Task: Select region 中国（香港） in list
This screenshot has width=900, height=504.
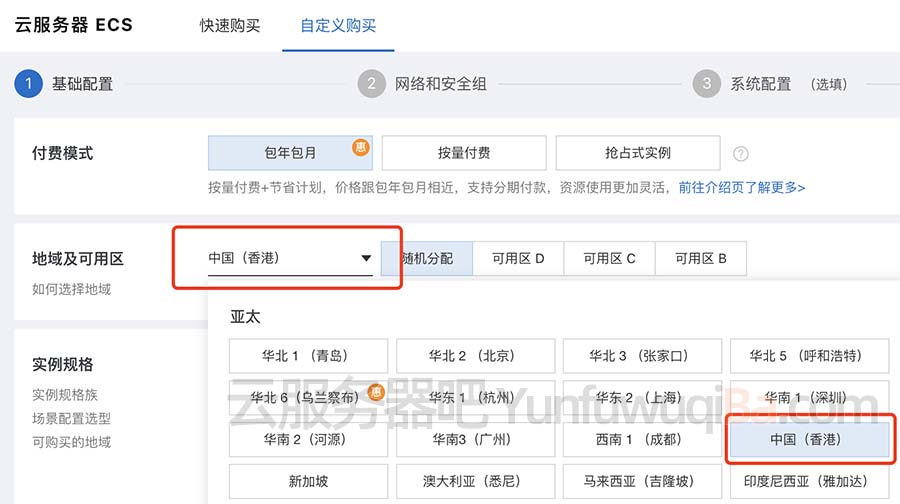Action: click(x=809, y=440)
